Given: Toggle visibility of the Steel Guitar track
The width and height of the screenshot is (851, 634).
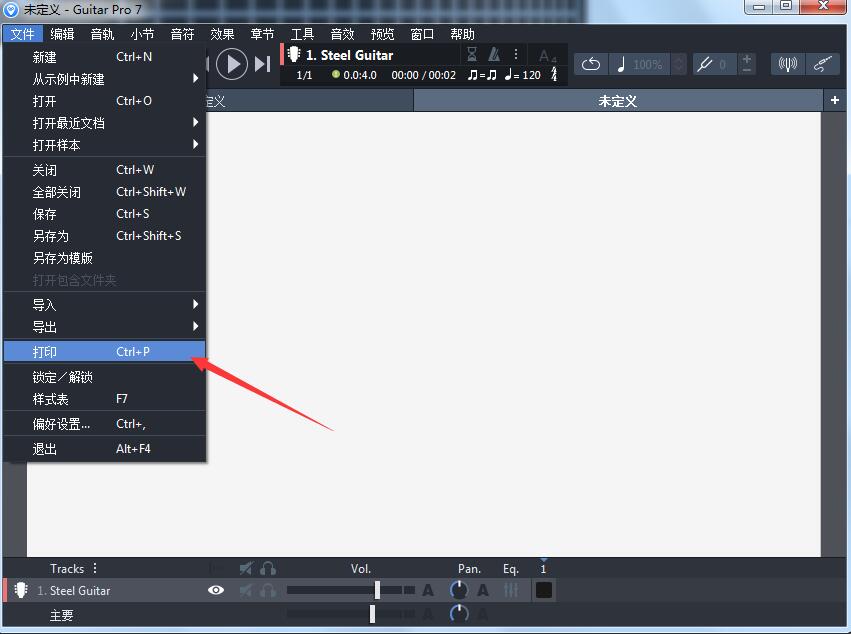Looking at the screenshot, I should [x=216, y=589].
